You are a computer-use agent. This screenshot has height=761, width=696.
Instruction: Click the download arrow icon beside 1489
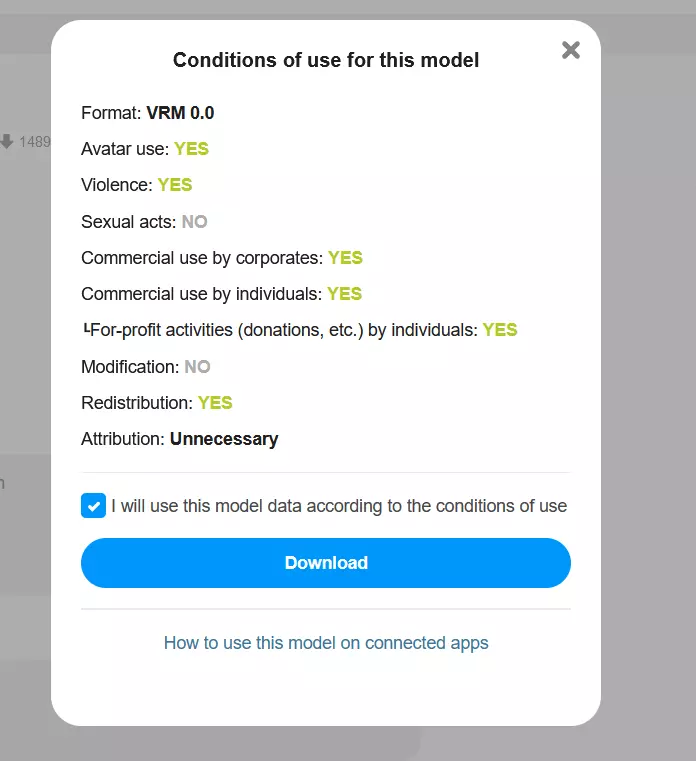click(x=7, y=142)
